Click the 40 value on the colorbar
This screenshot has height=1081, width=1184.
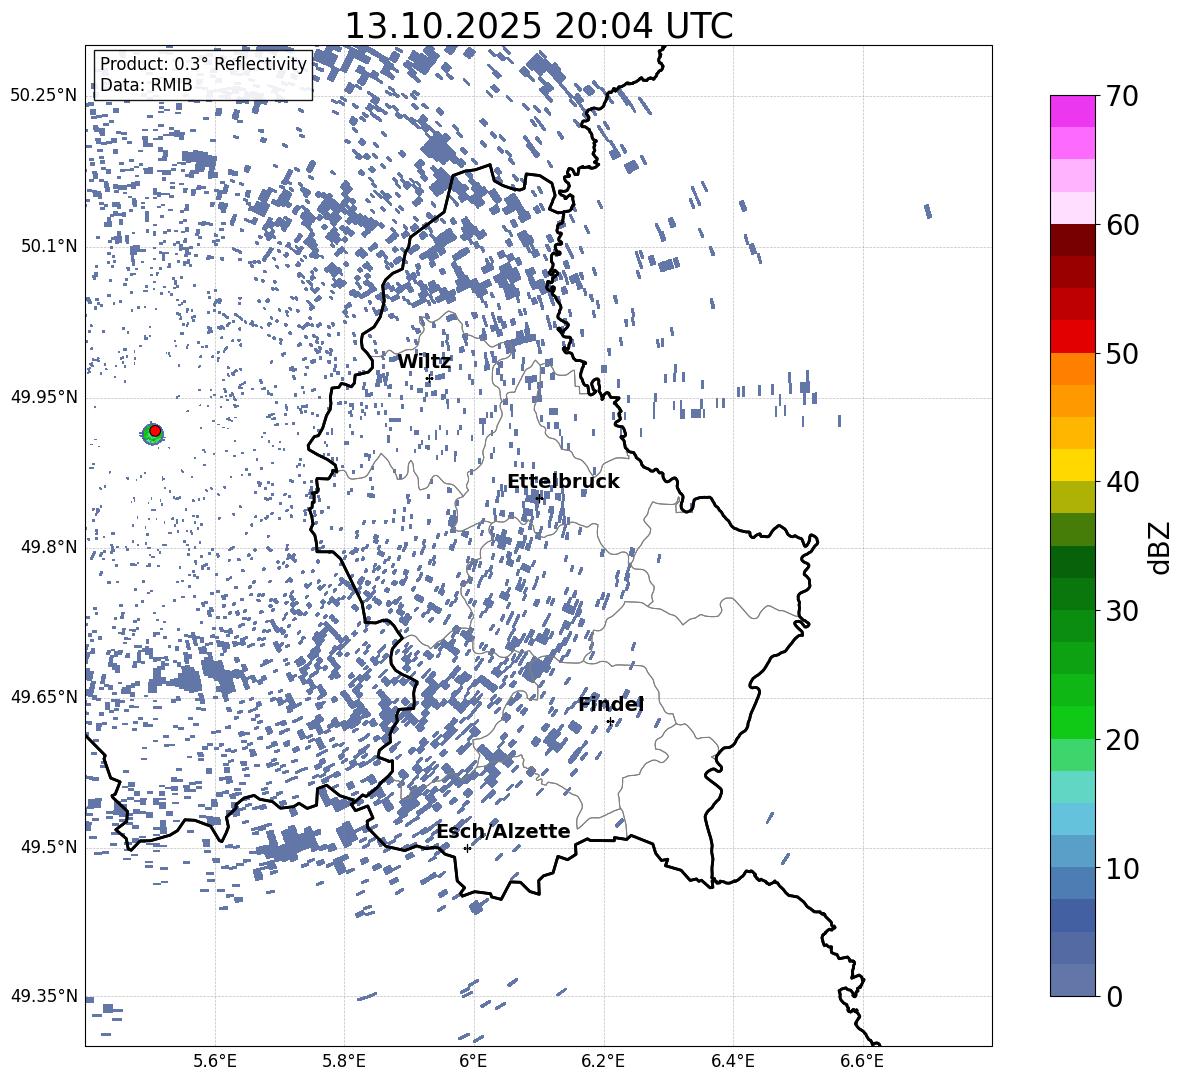(x=1122, y=482)
